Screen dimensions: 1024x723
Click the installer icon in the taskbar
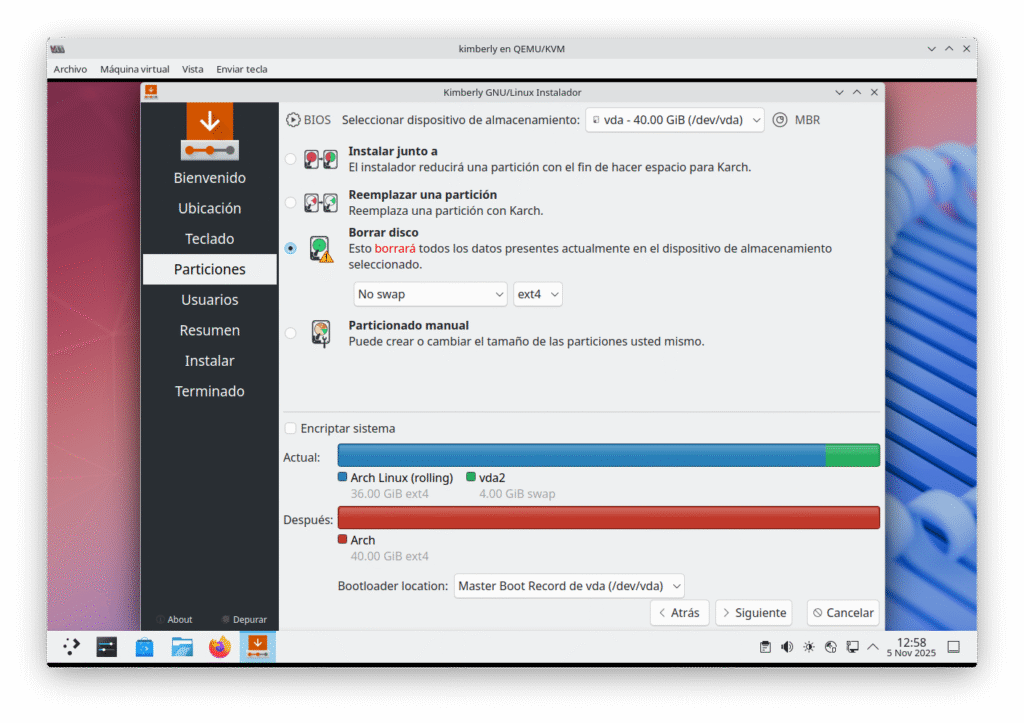257,647
